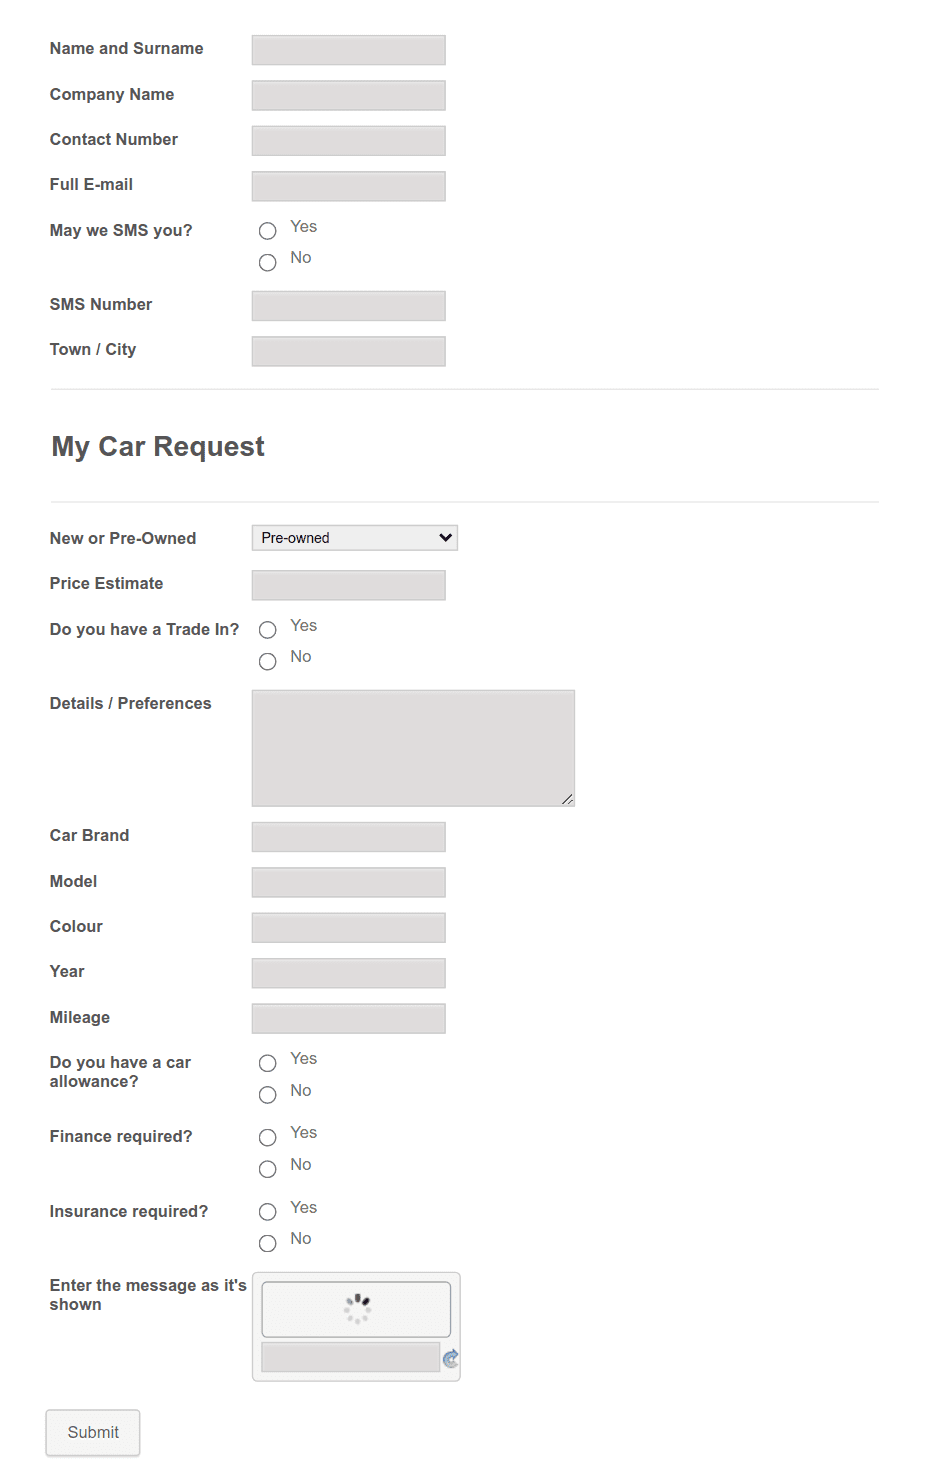Click the Company Name input field
Viewport: 930px width, 1479px height.
348,95
